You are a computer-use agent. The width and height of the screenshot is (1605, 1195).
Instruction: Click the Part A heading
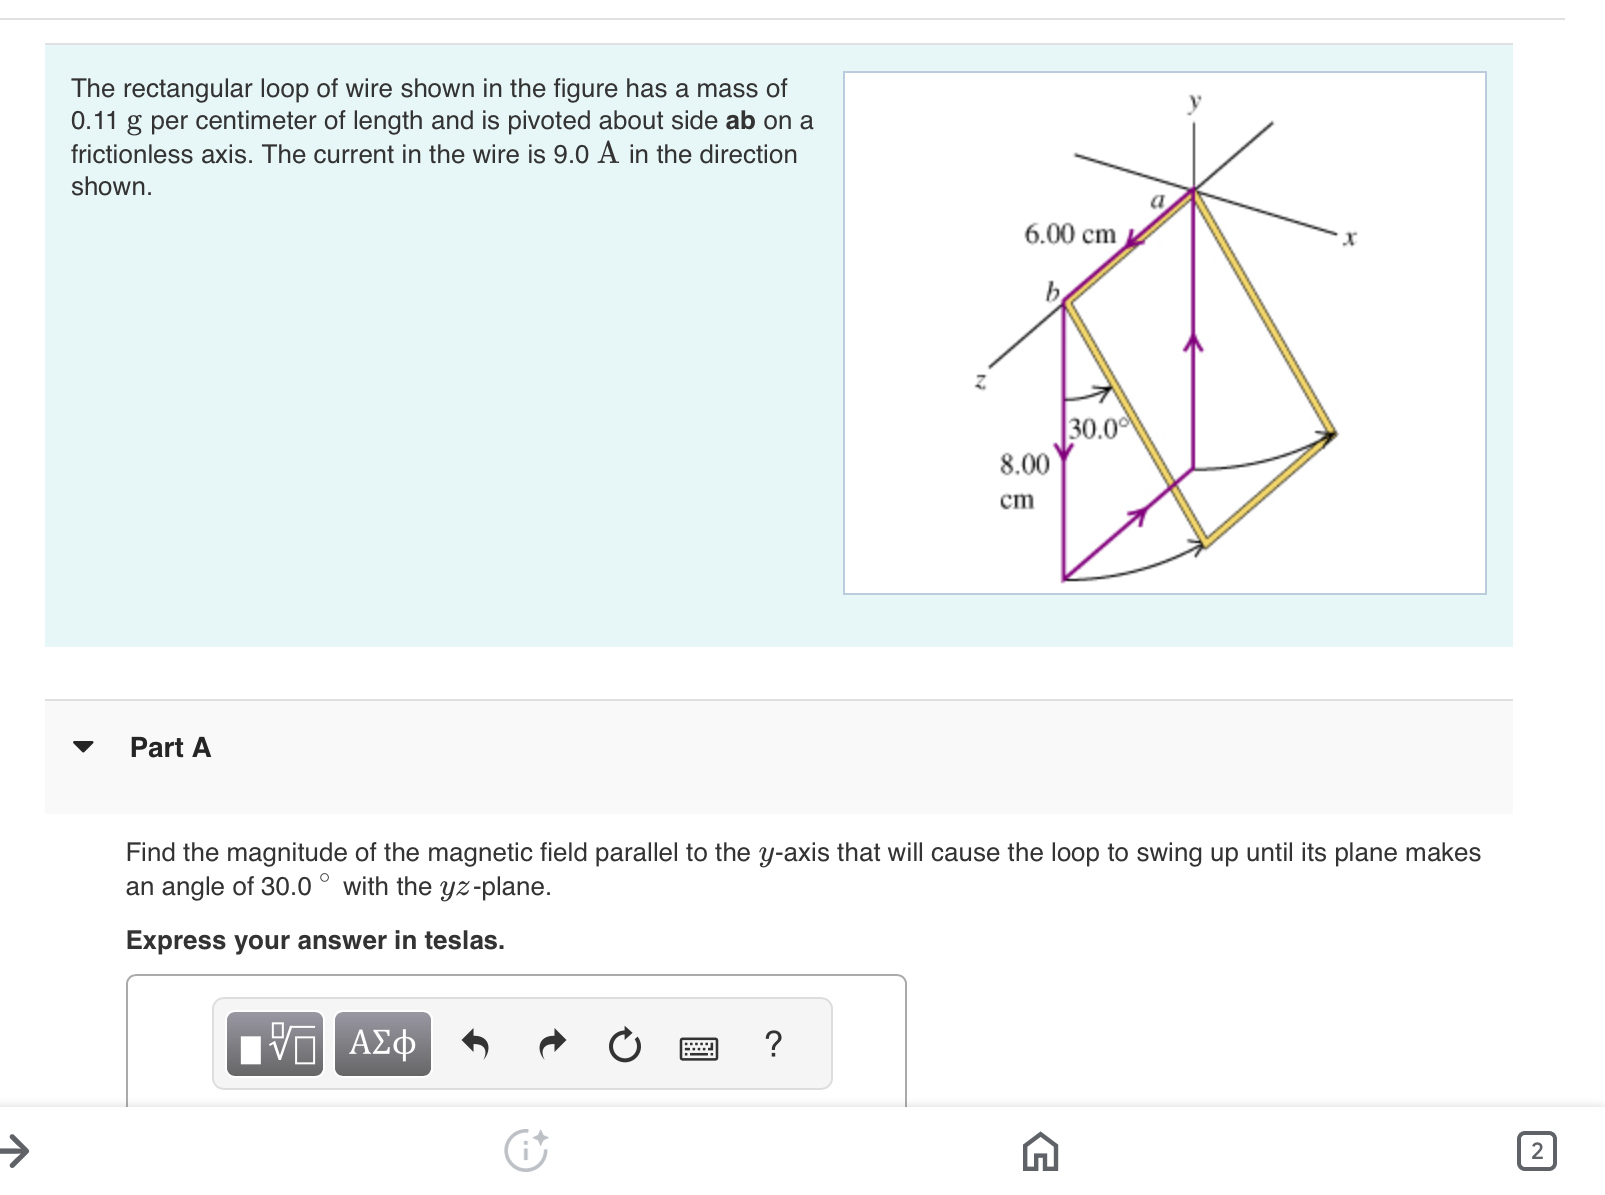point(169,747)
